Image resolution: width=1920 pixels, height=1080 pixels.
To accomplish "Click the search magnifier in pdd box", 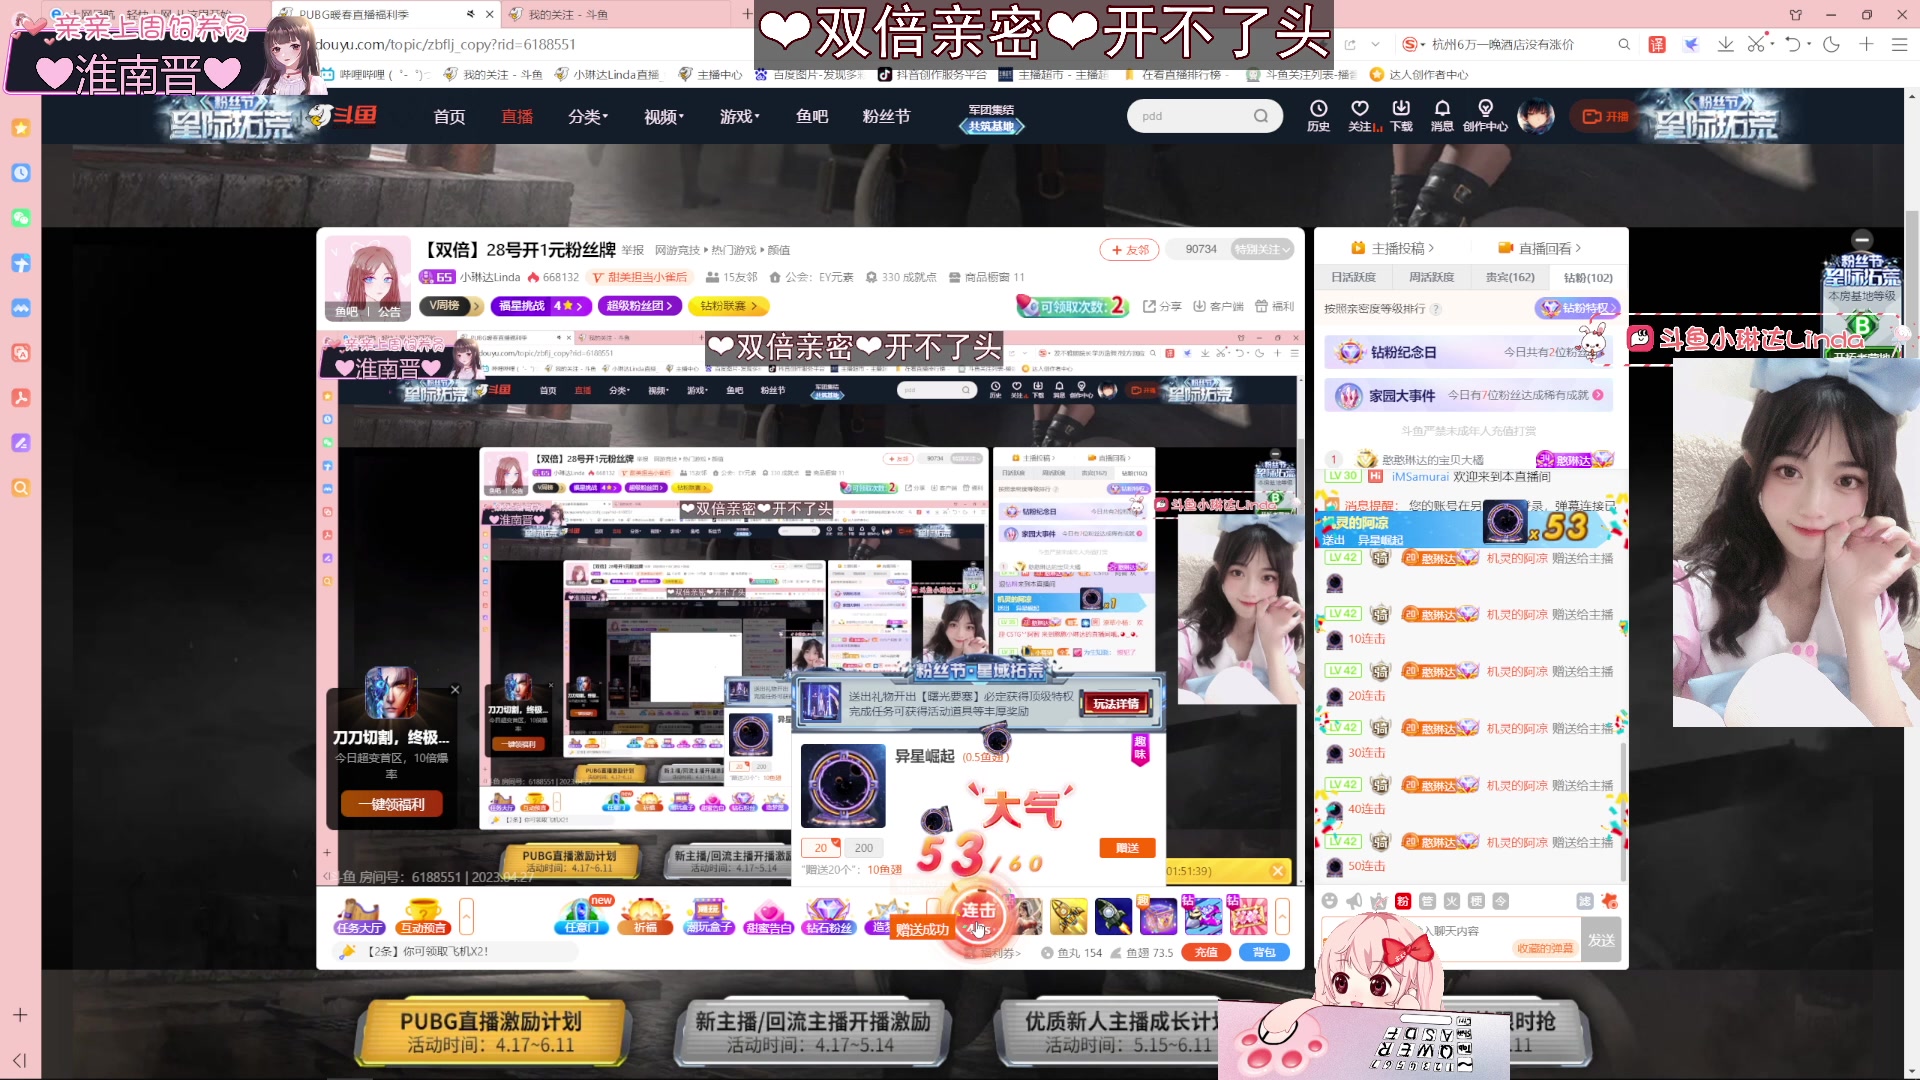I will (1261, 116).
